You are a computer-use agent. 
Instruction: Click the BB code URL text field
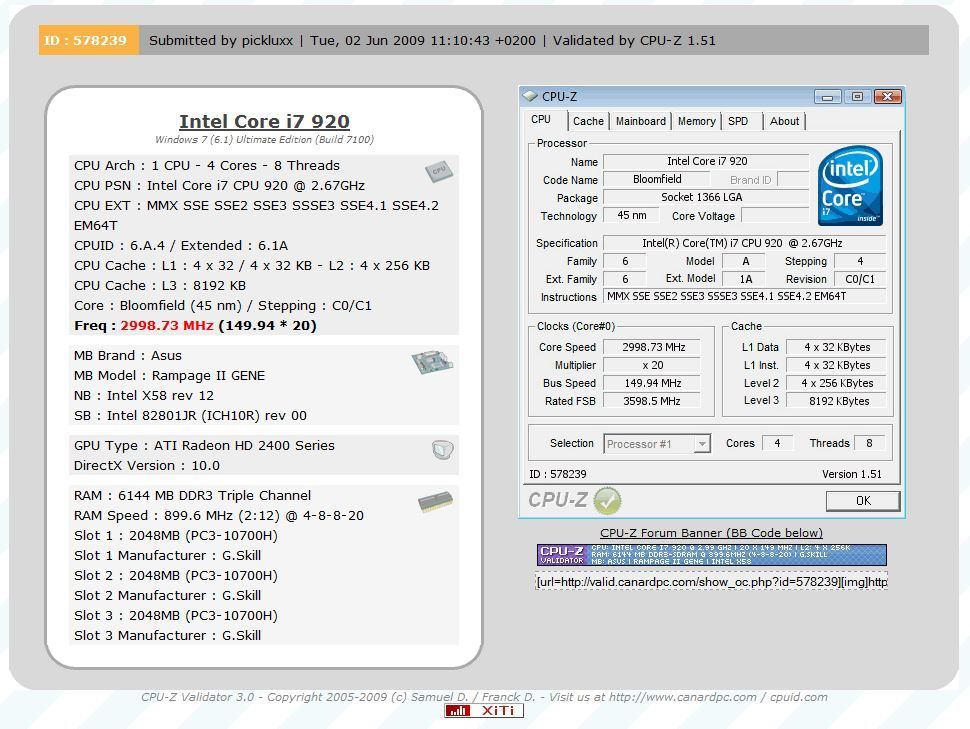pos(711,582)
